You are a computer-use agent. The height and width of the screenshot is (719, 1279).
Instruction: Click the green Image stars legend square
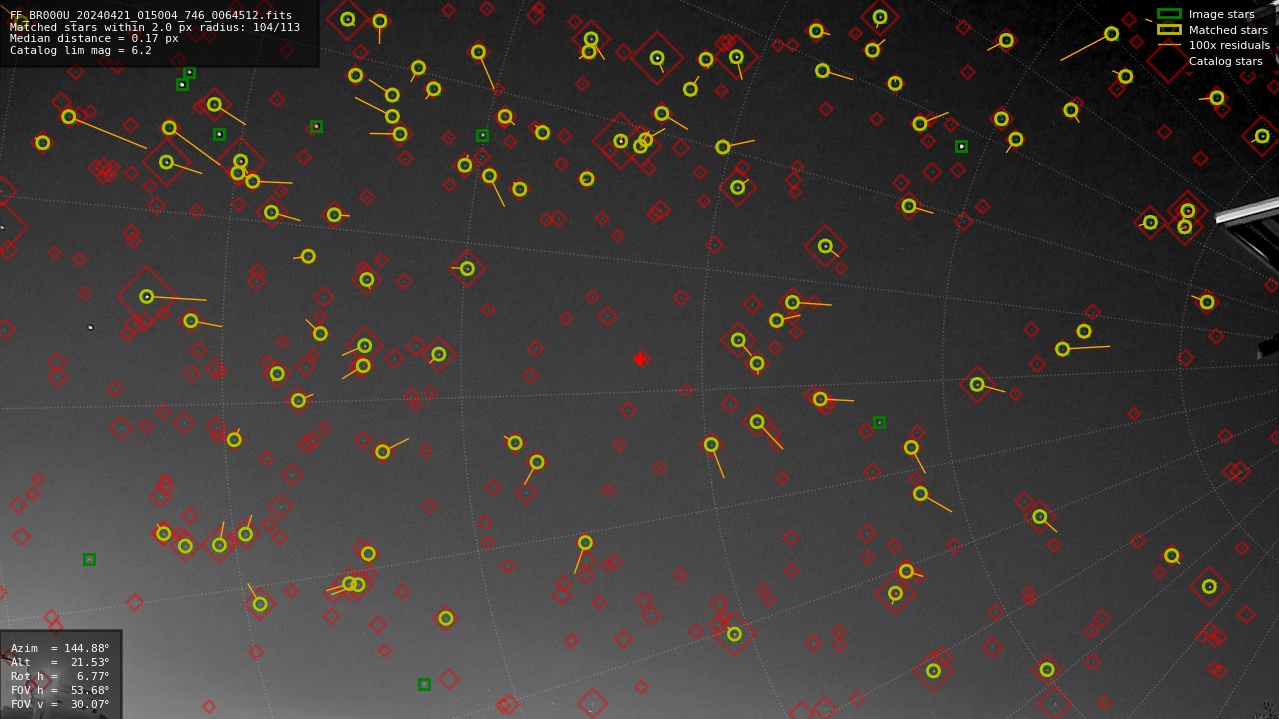click(1169, 14)
